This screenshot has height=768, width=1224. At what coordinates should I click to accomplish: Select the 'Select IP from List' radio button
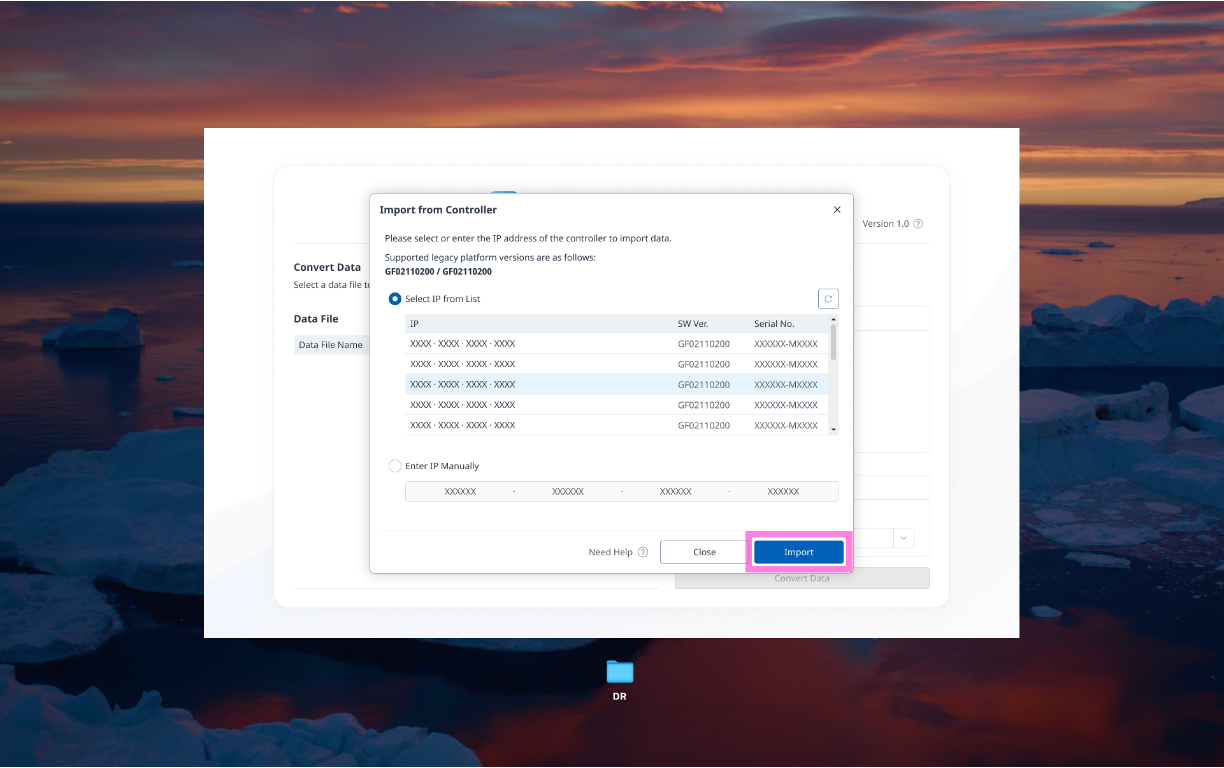[x=395, y=299]
